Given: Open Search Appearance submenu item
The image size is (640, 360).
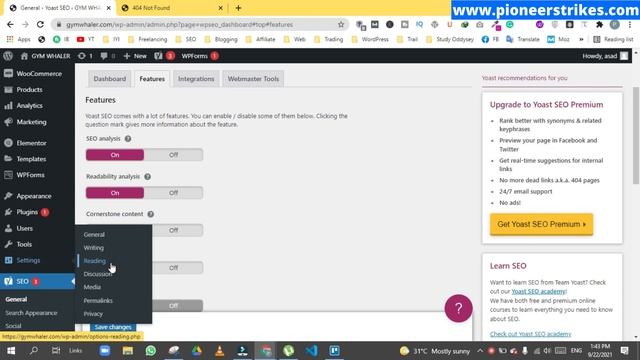Looking at the screenshot, I should pos(31,313).
